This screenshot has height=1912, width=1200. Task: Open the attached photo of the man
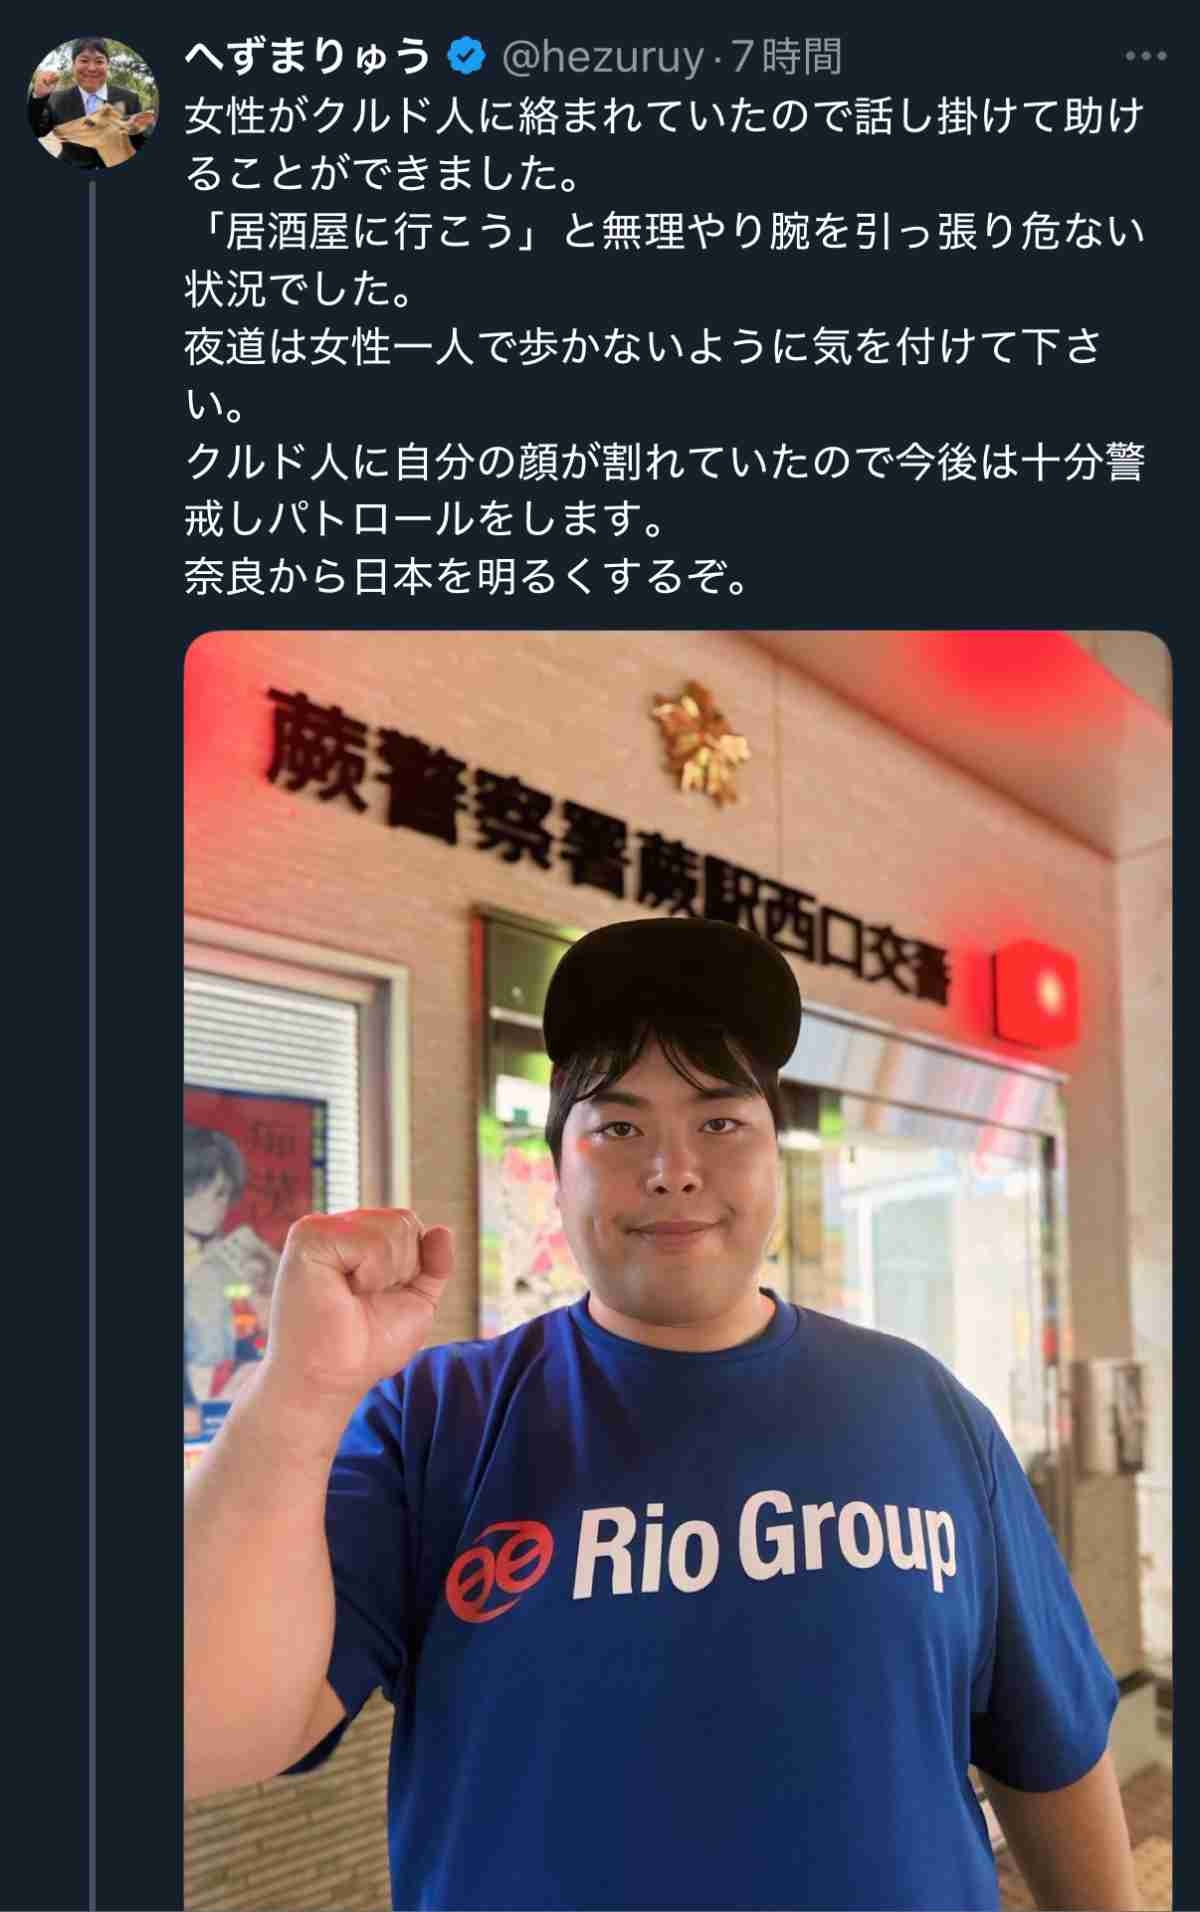point(677,1271)
